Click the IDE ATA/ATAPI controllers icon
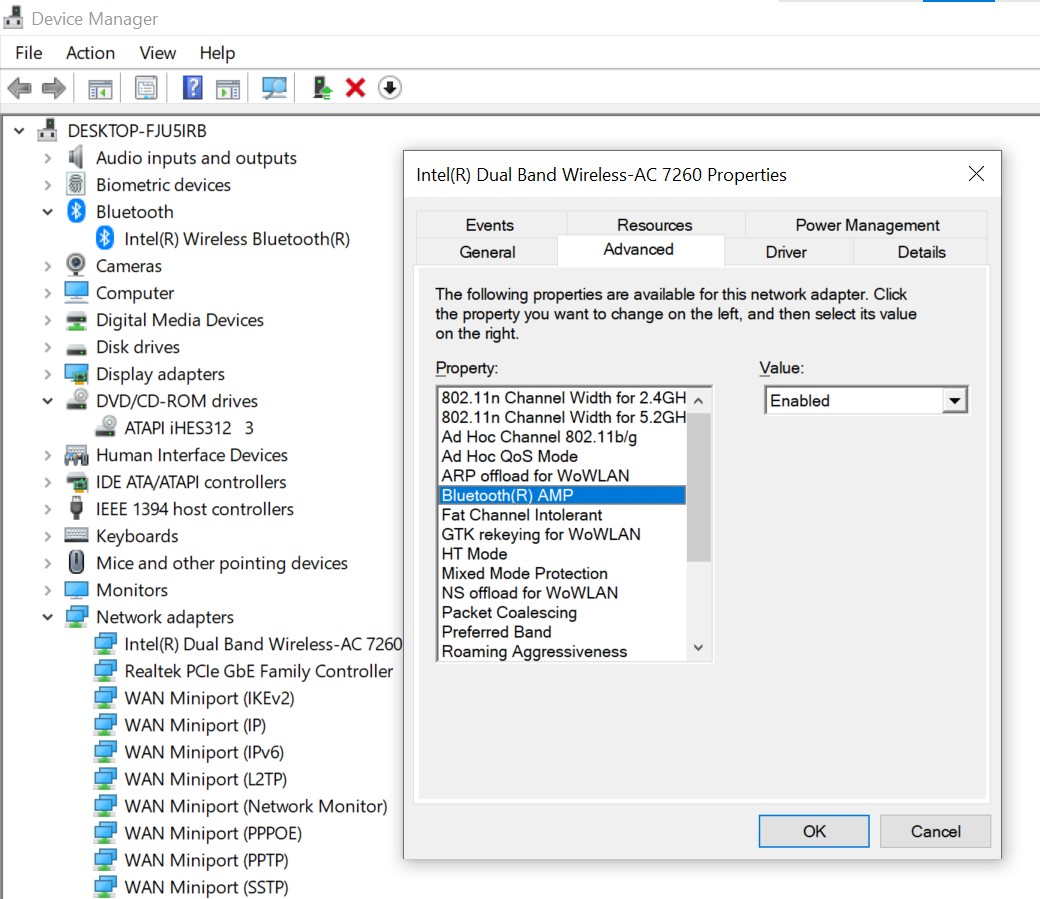 coord(76,482)
